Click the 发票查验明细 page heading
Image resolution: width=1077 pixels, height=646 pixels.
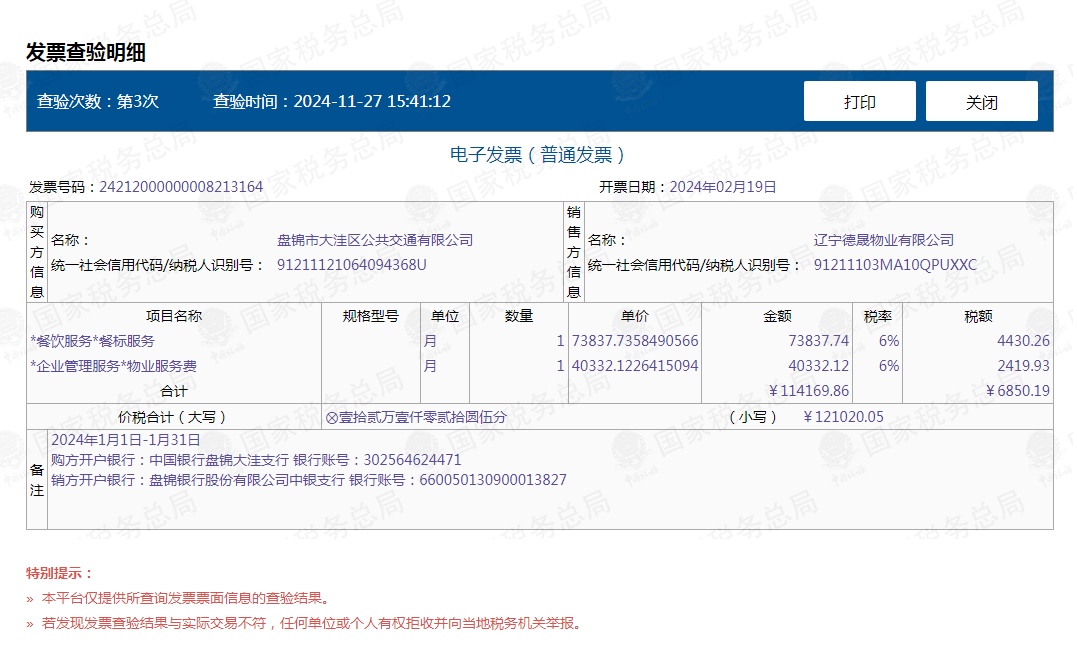click(86, 52)
